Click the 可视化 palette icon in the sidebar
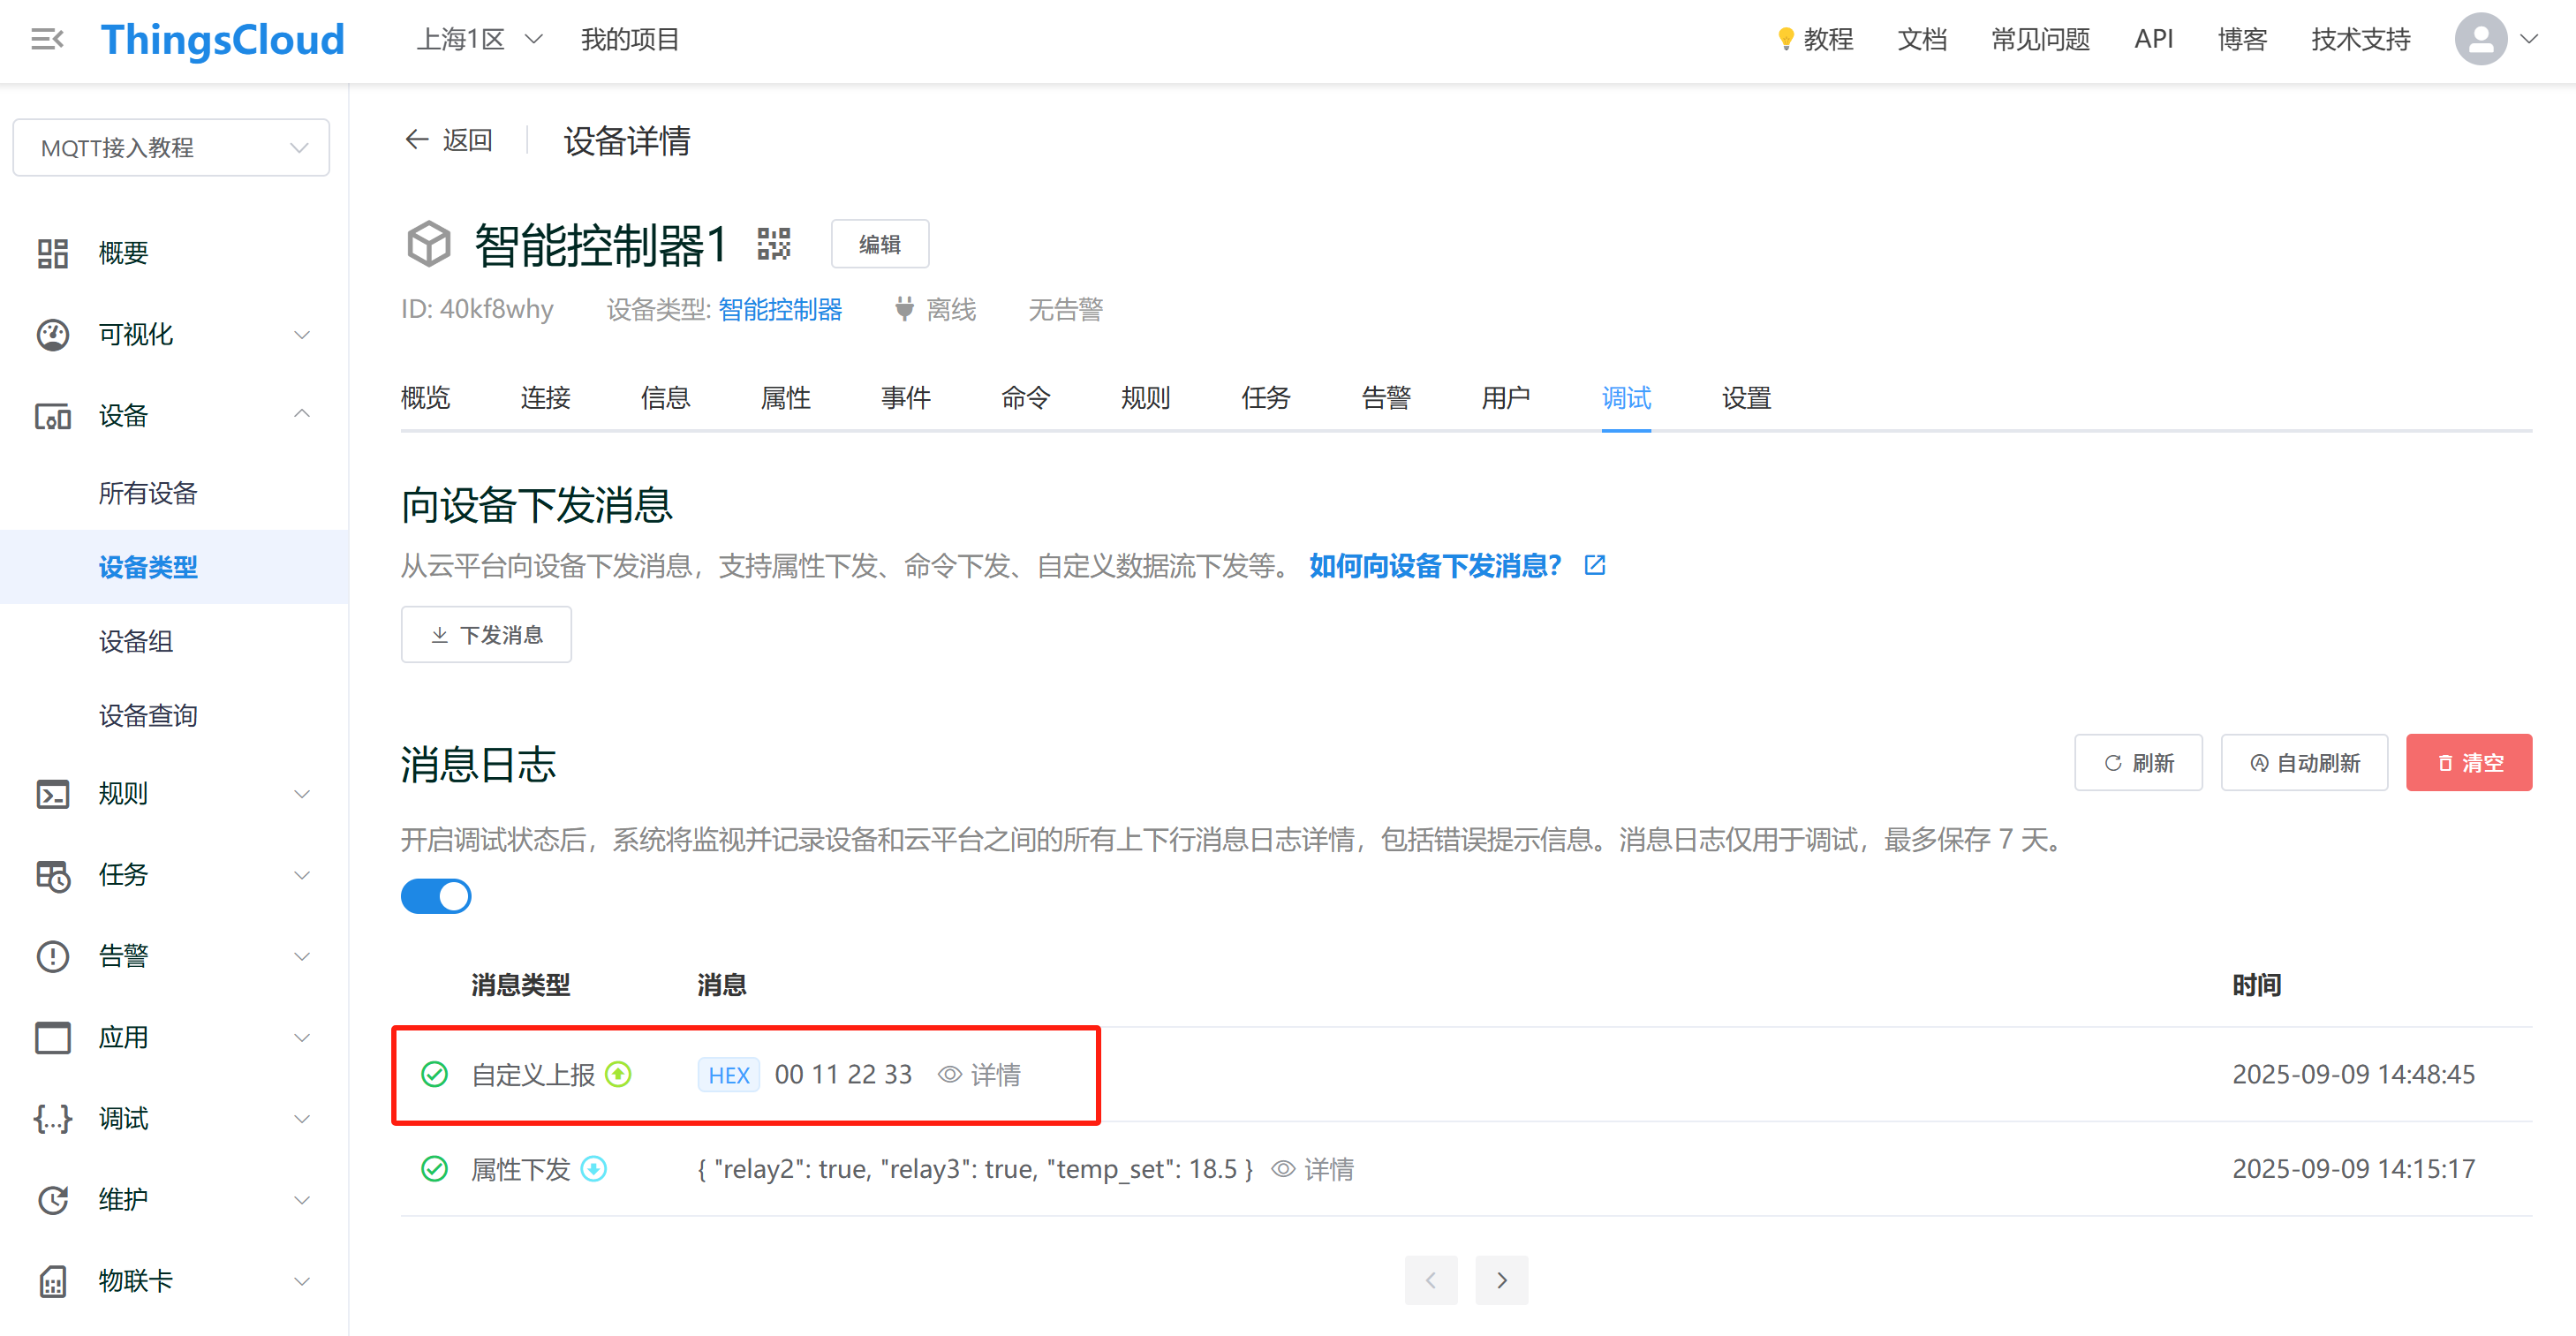Screen dimensions: 2576x1336 click(x=53, y=334)
